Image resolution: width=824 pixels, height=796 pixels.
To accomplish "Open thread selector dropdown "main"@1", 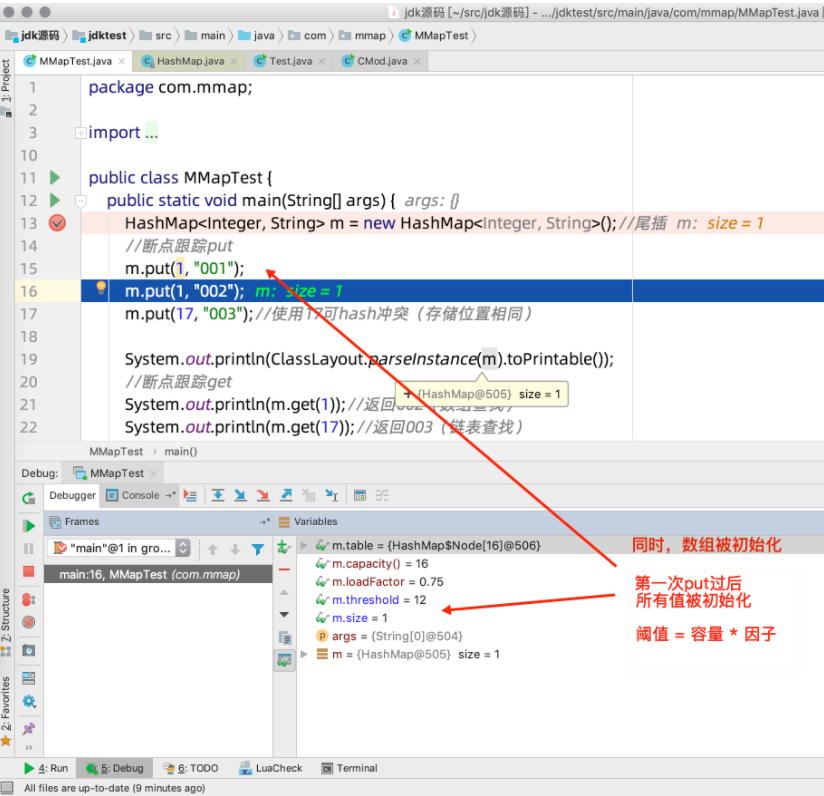I will [x=118, y=549].
